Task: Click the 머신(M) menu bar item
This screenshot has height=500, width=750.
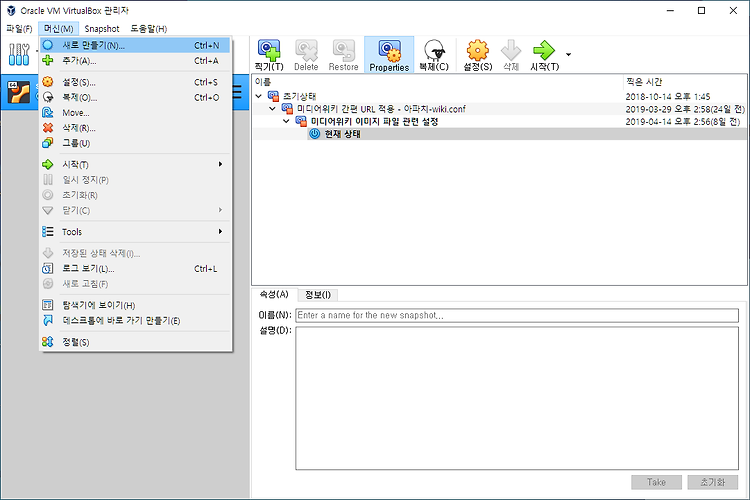Action: click(x=58, y=29)
